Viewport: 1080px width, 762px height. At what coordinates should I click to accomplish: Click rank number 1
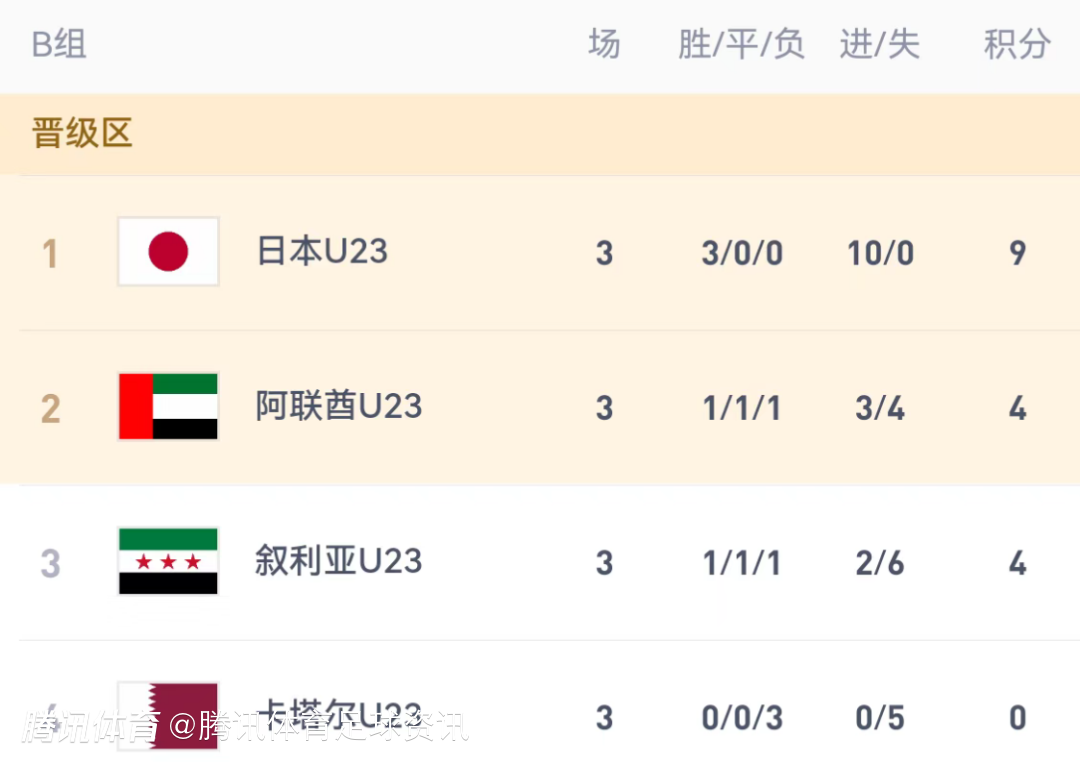point(50,254)
